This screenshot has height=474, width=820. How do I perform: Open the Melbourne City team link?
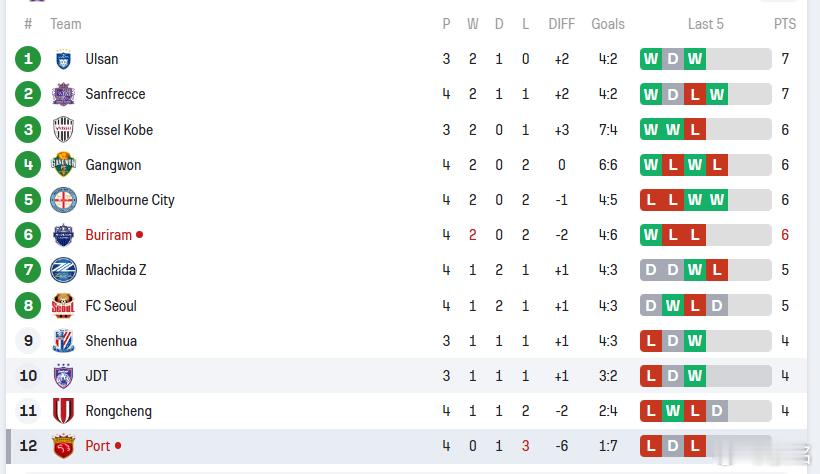(x=130, y=200)
